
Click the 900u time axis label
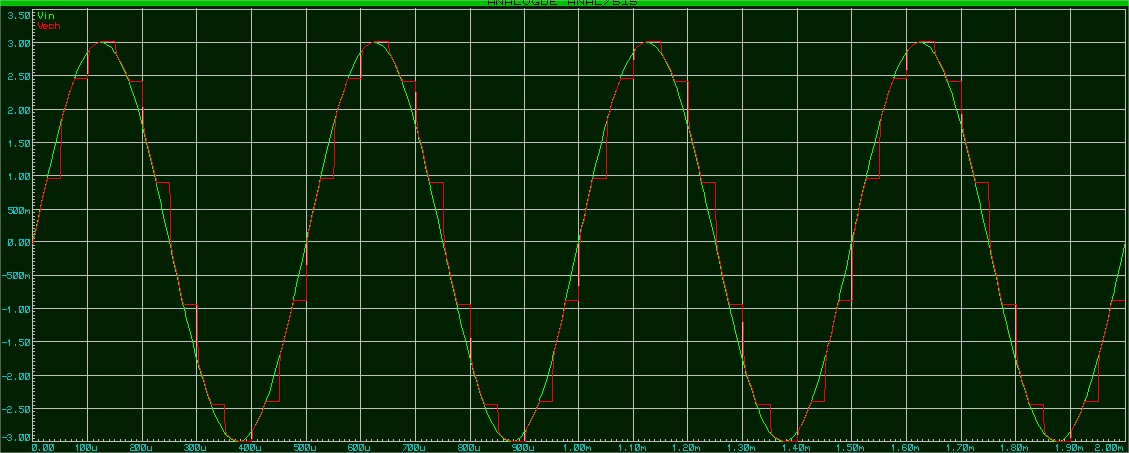click(x=524, y=447)
